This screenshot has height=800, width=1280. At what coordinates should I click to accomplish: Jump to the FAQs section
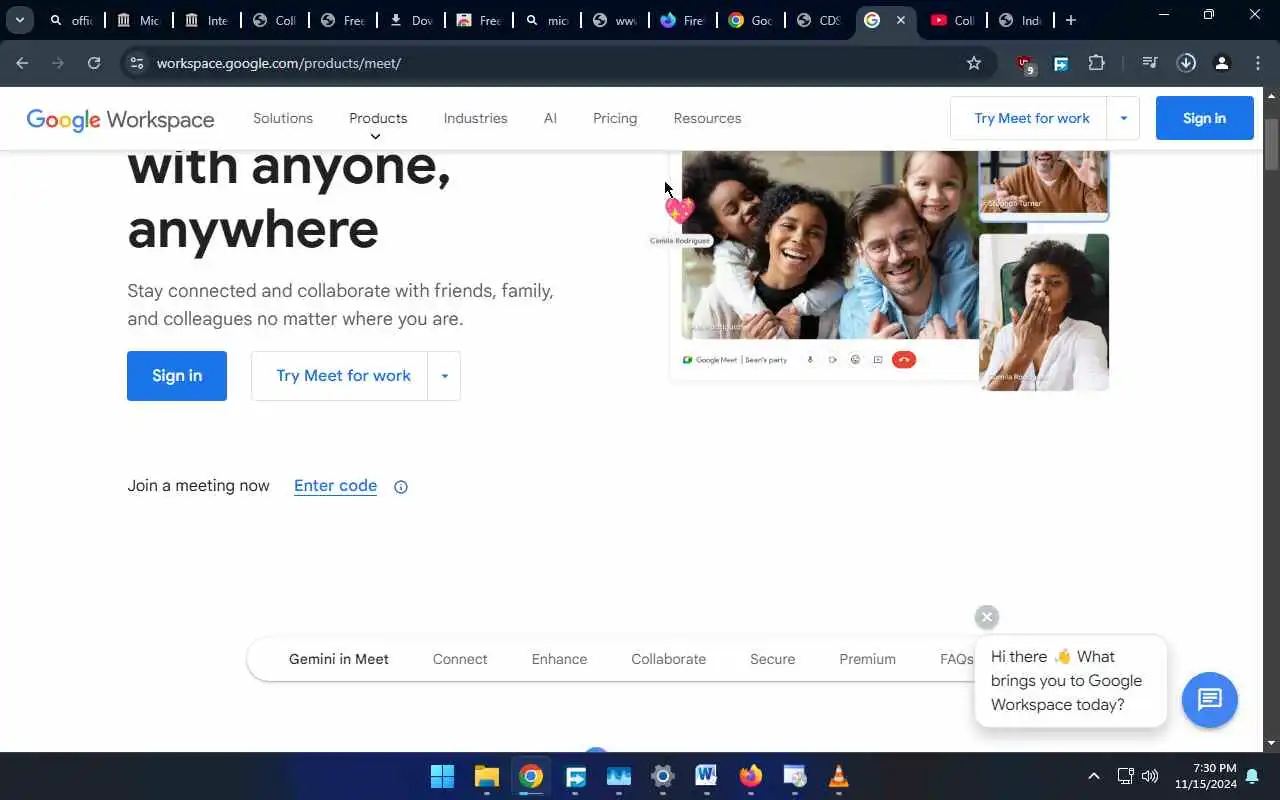[x=956, y=659]
